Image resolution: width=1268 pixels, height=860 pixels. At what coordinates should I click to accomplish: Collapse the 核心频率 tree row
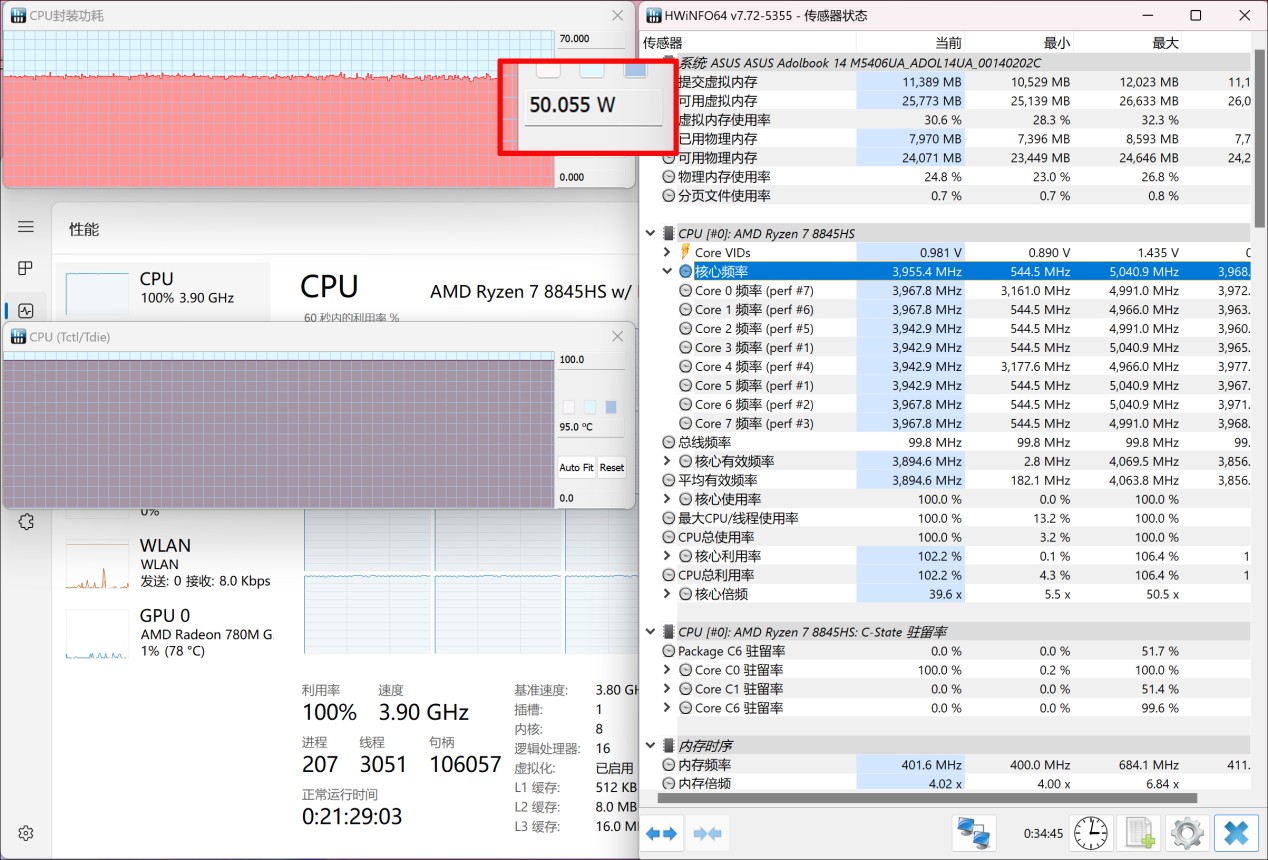668,271
